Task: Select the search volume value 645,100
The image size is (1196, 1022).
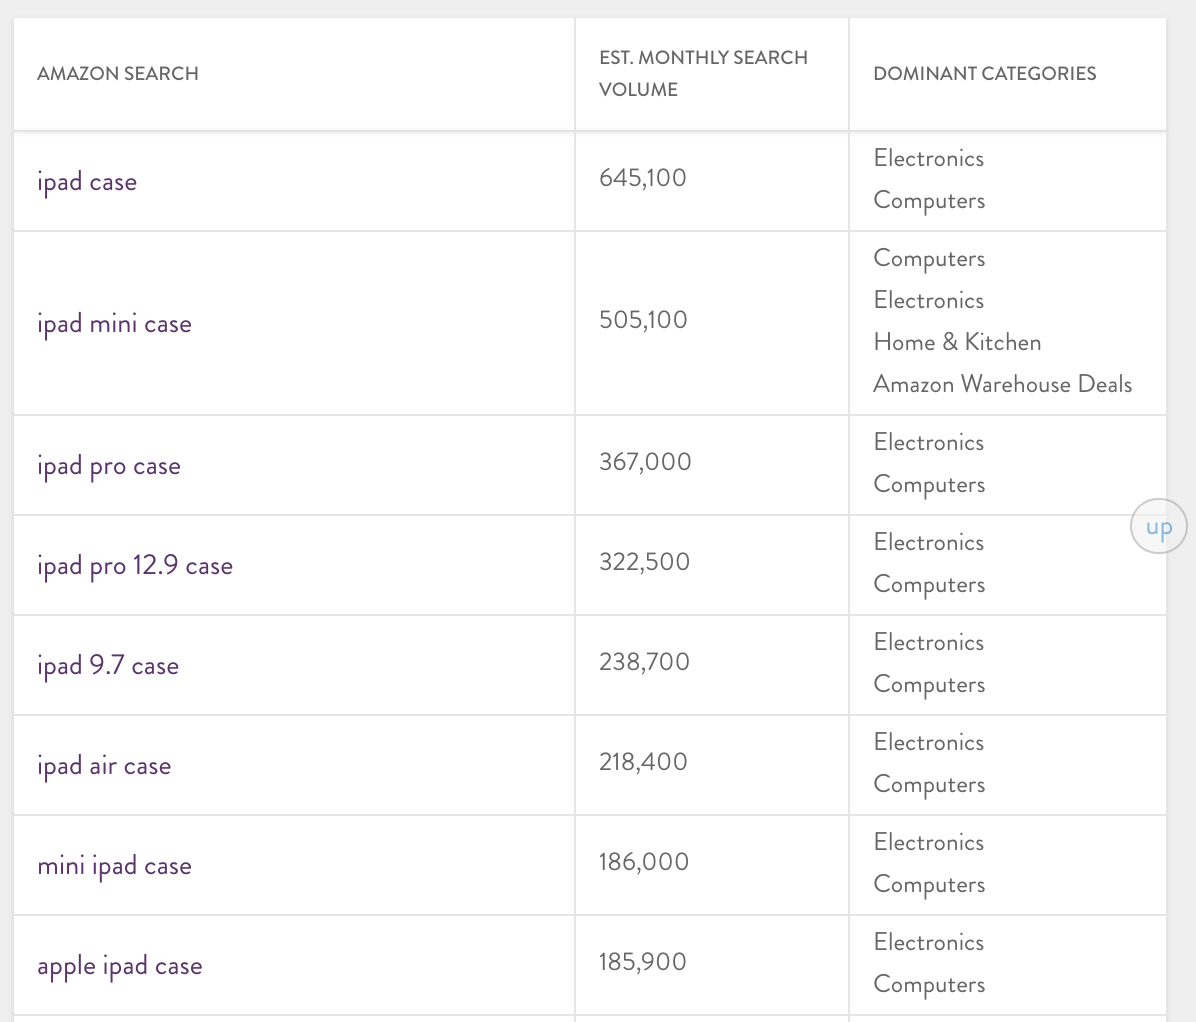Action: 643,178
